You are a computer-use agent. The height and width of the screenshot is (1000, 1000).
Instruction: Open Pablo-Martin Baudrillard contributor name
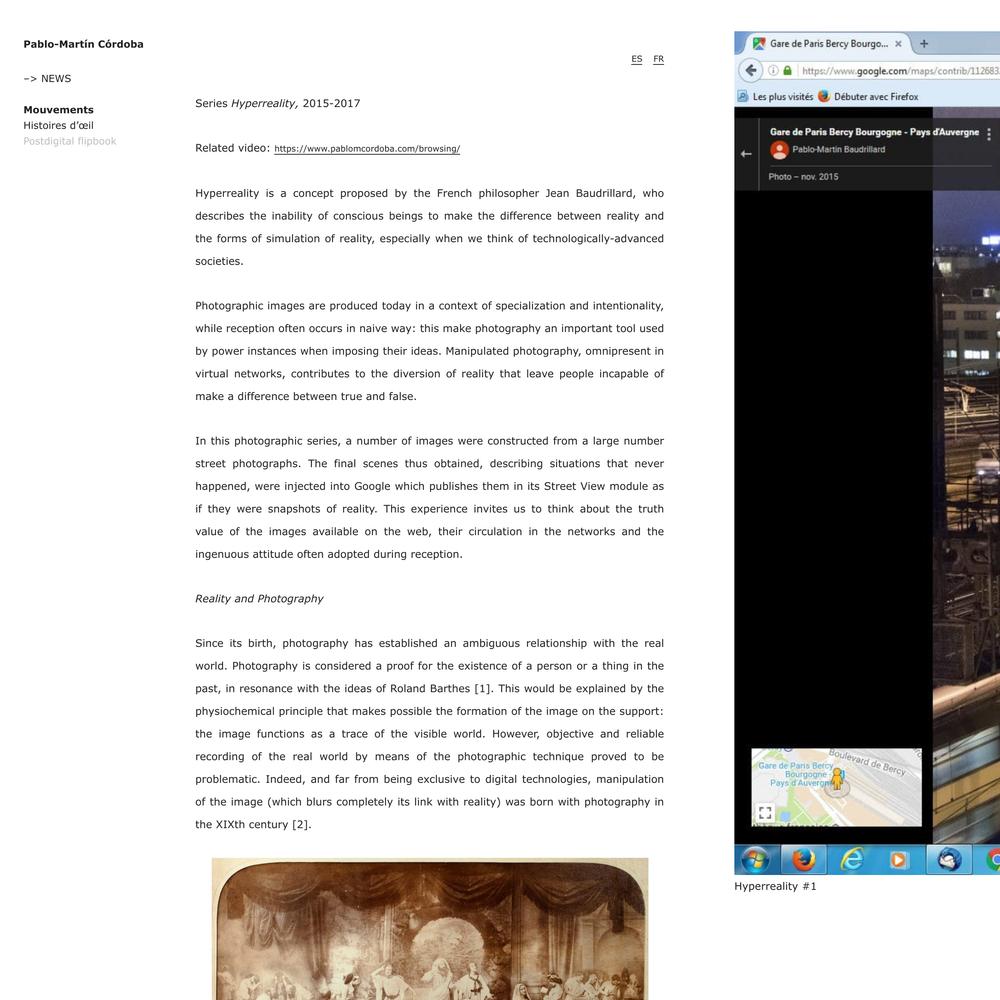[x=839, y=149]
